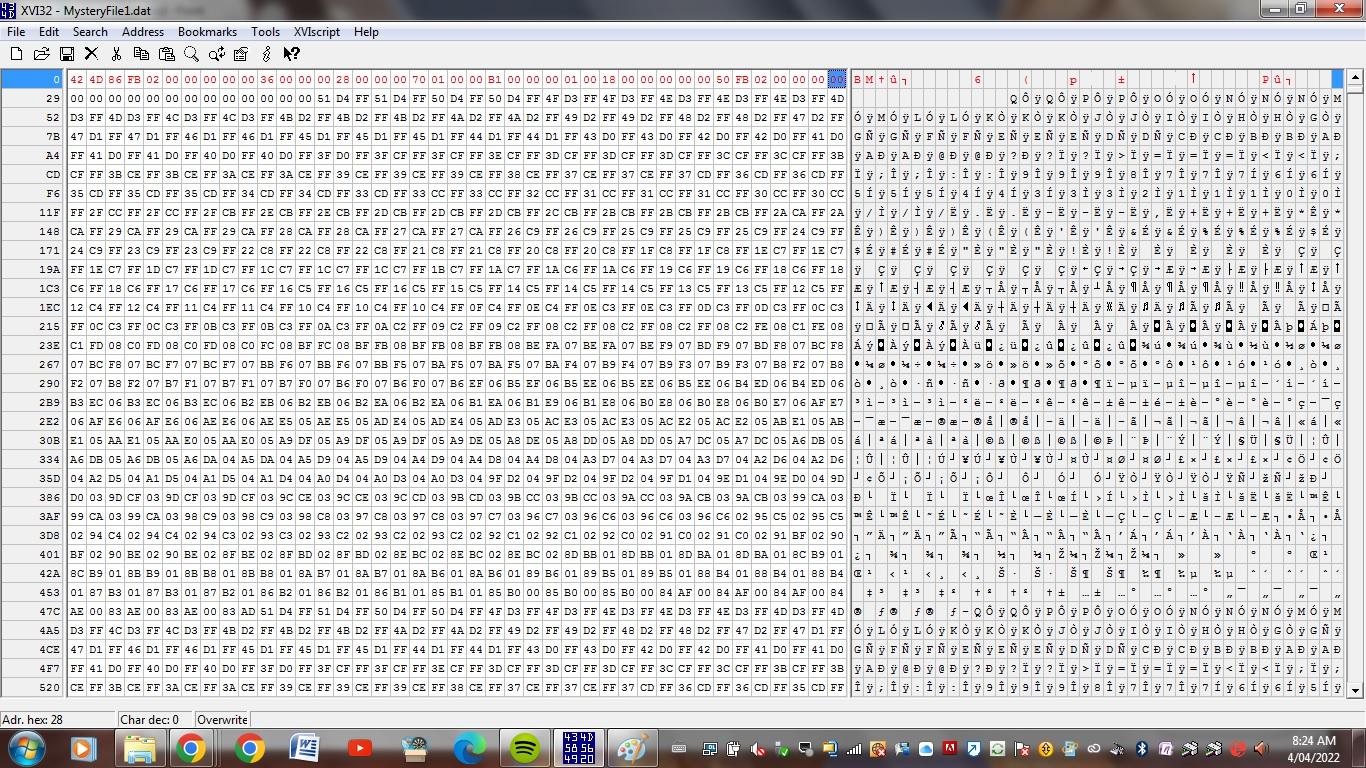Show the Adr. hex status field
The width and height of the screenshot is (1366, 768).
coord(55,719)
